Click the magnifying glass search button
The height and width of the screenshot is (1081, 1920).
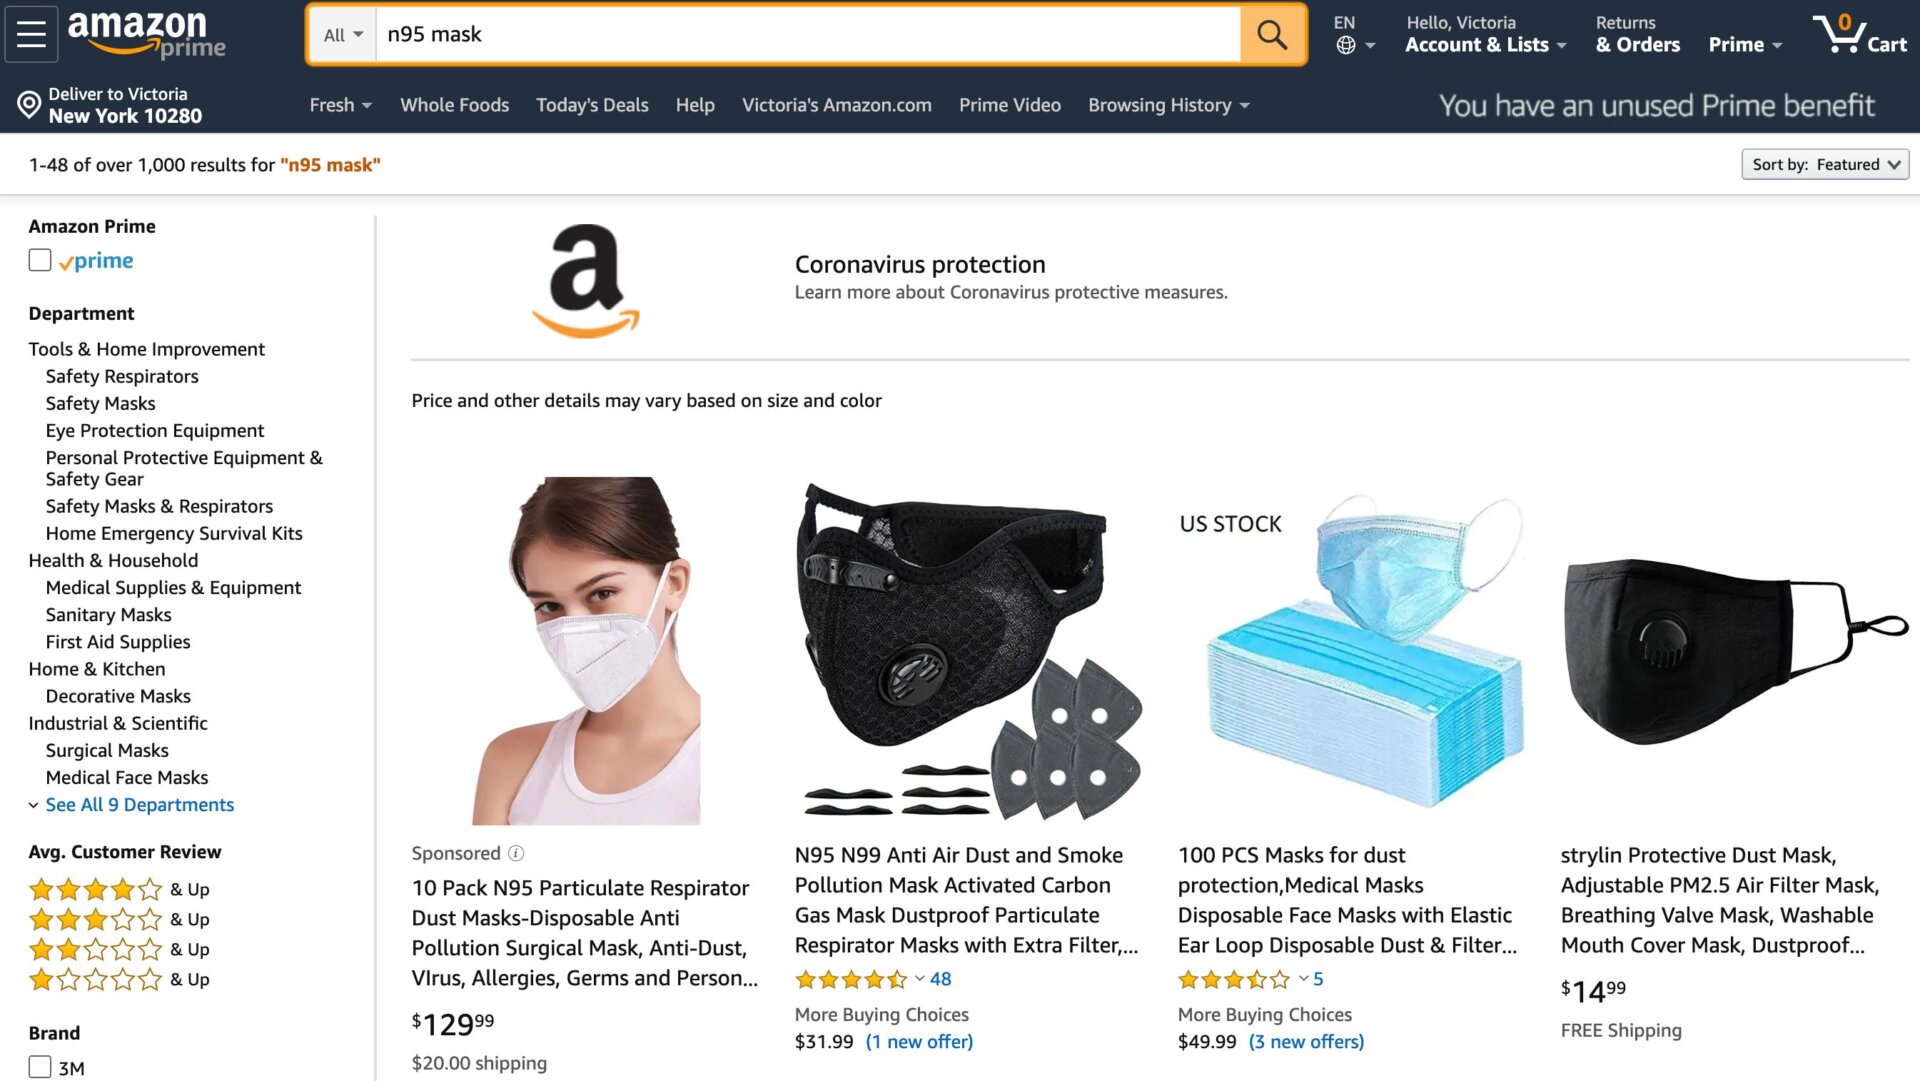click(1272, 35)
